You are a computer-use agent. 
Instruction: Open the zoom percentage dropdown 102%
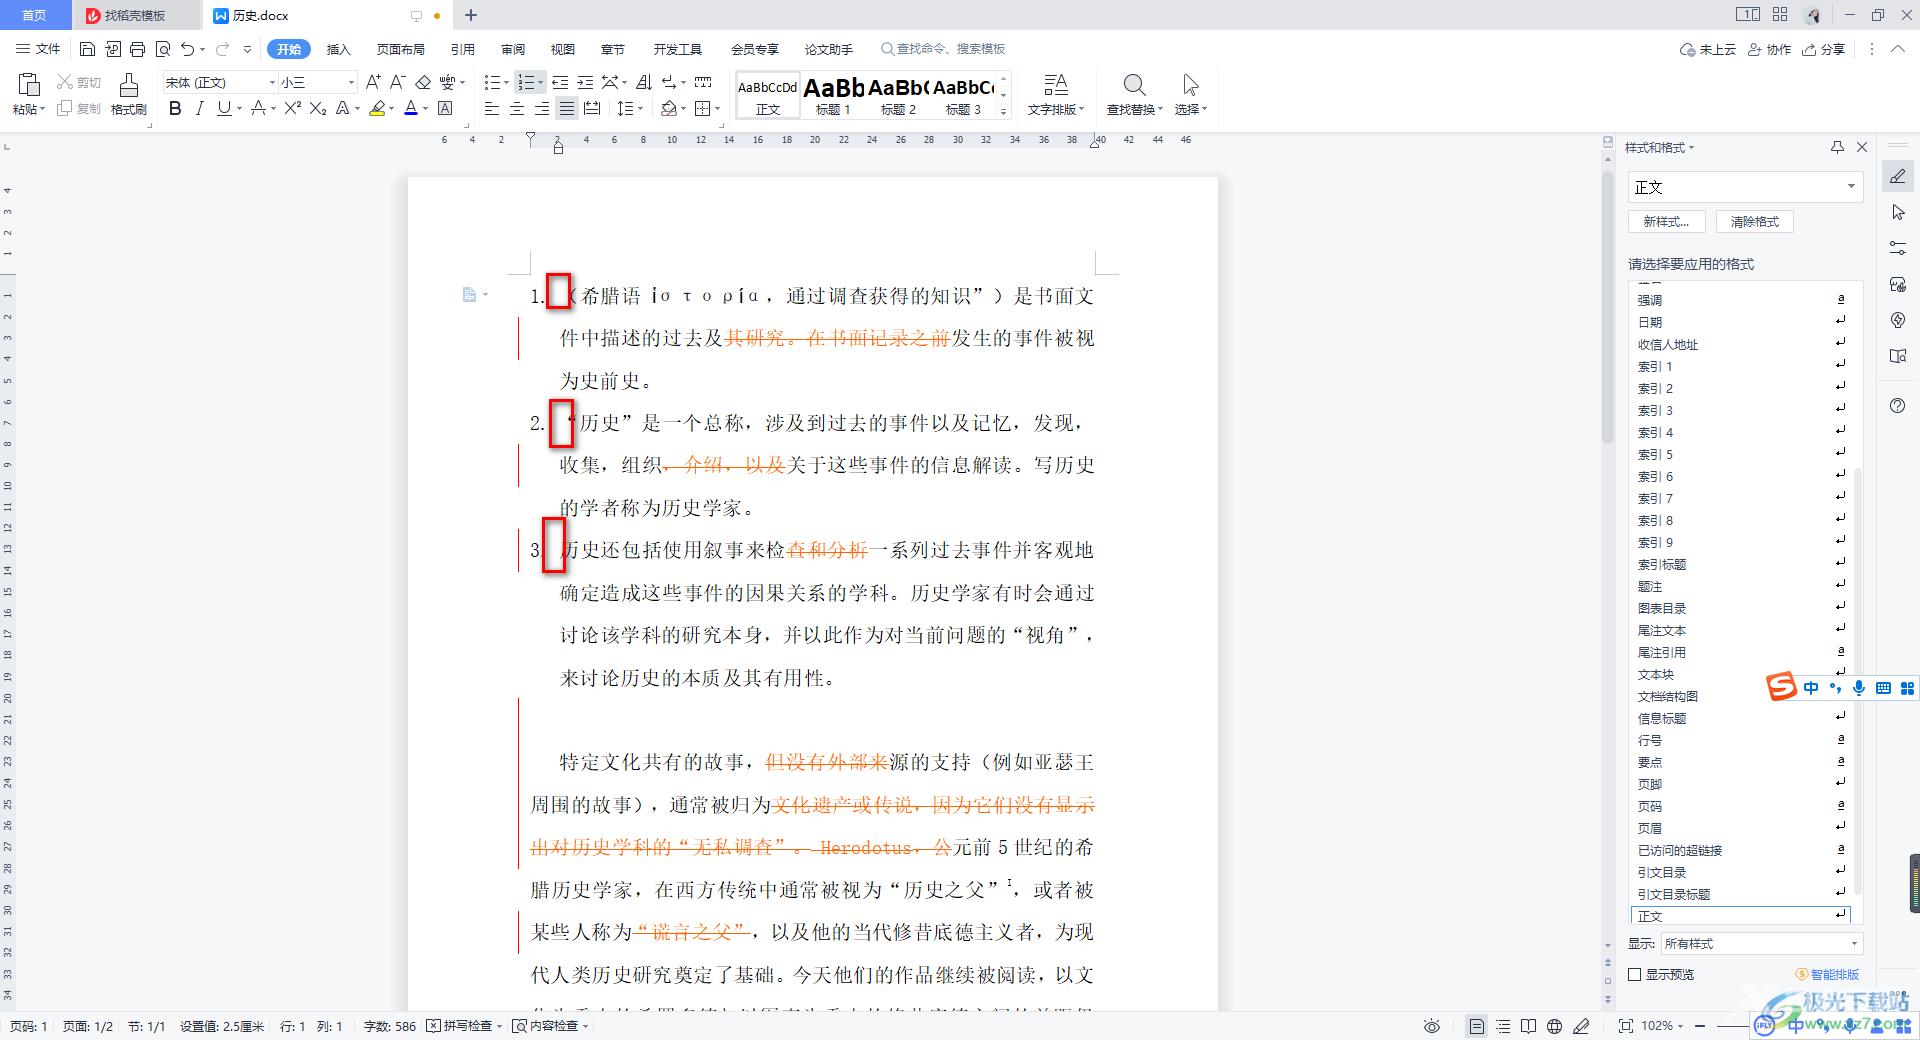click(1664, 1026)
